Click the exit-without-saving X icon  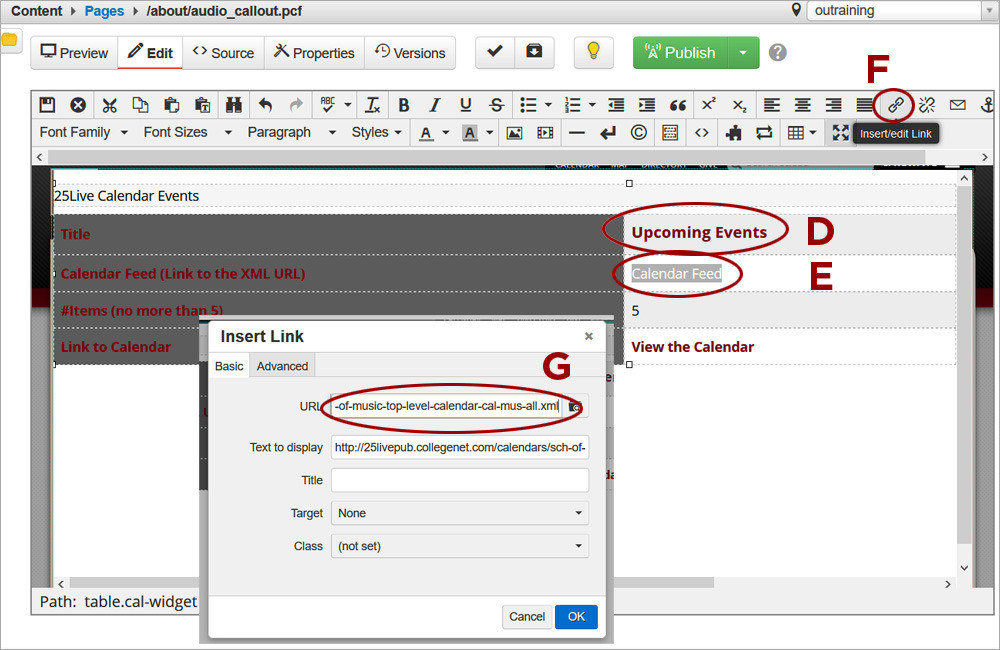click(x=78, y=105)
